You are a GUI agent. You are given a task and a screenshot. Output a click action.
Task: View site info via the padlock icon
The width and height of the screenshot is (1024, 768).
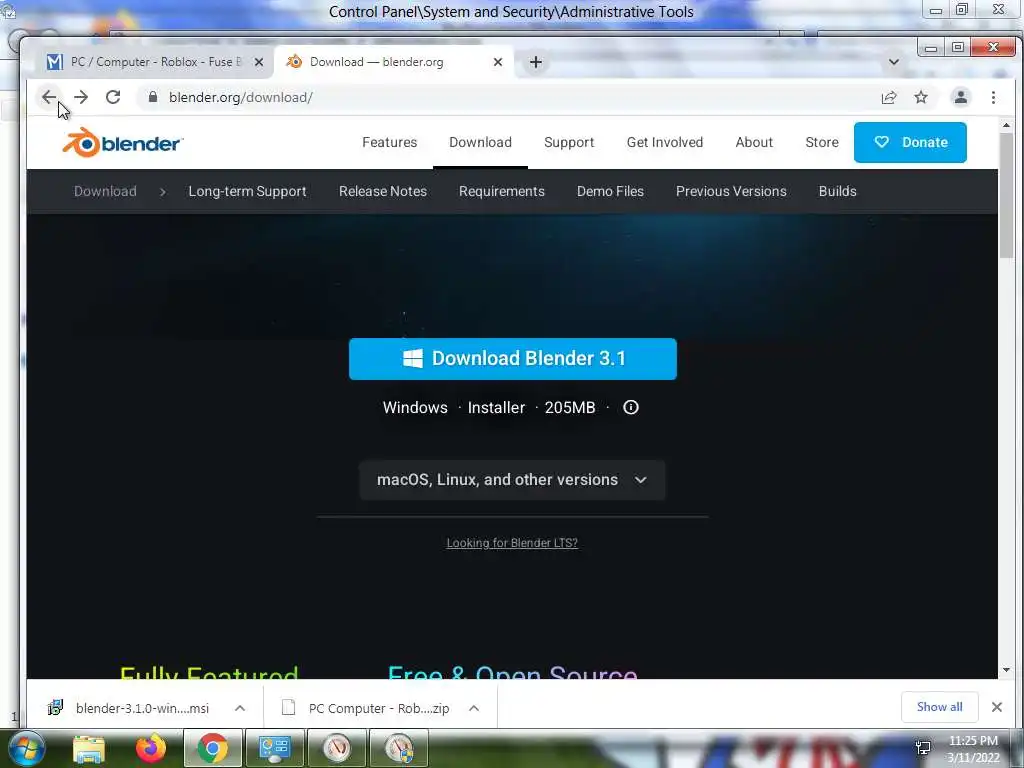point(153,97)
